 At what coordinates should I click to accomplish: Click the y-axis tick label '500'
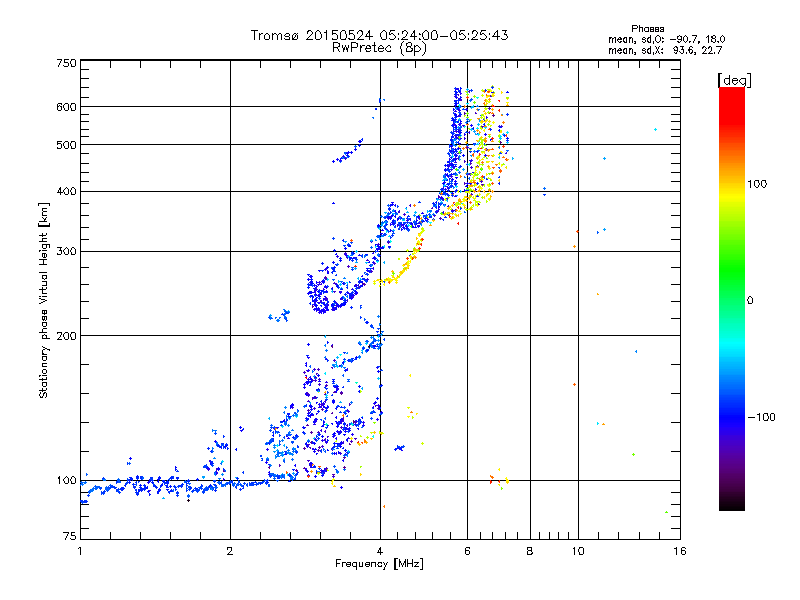[x=67, y=145]
